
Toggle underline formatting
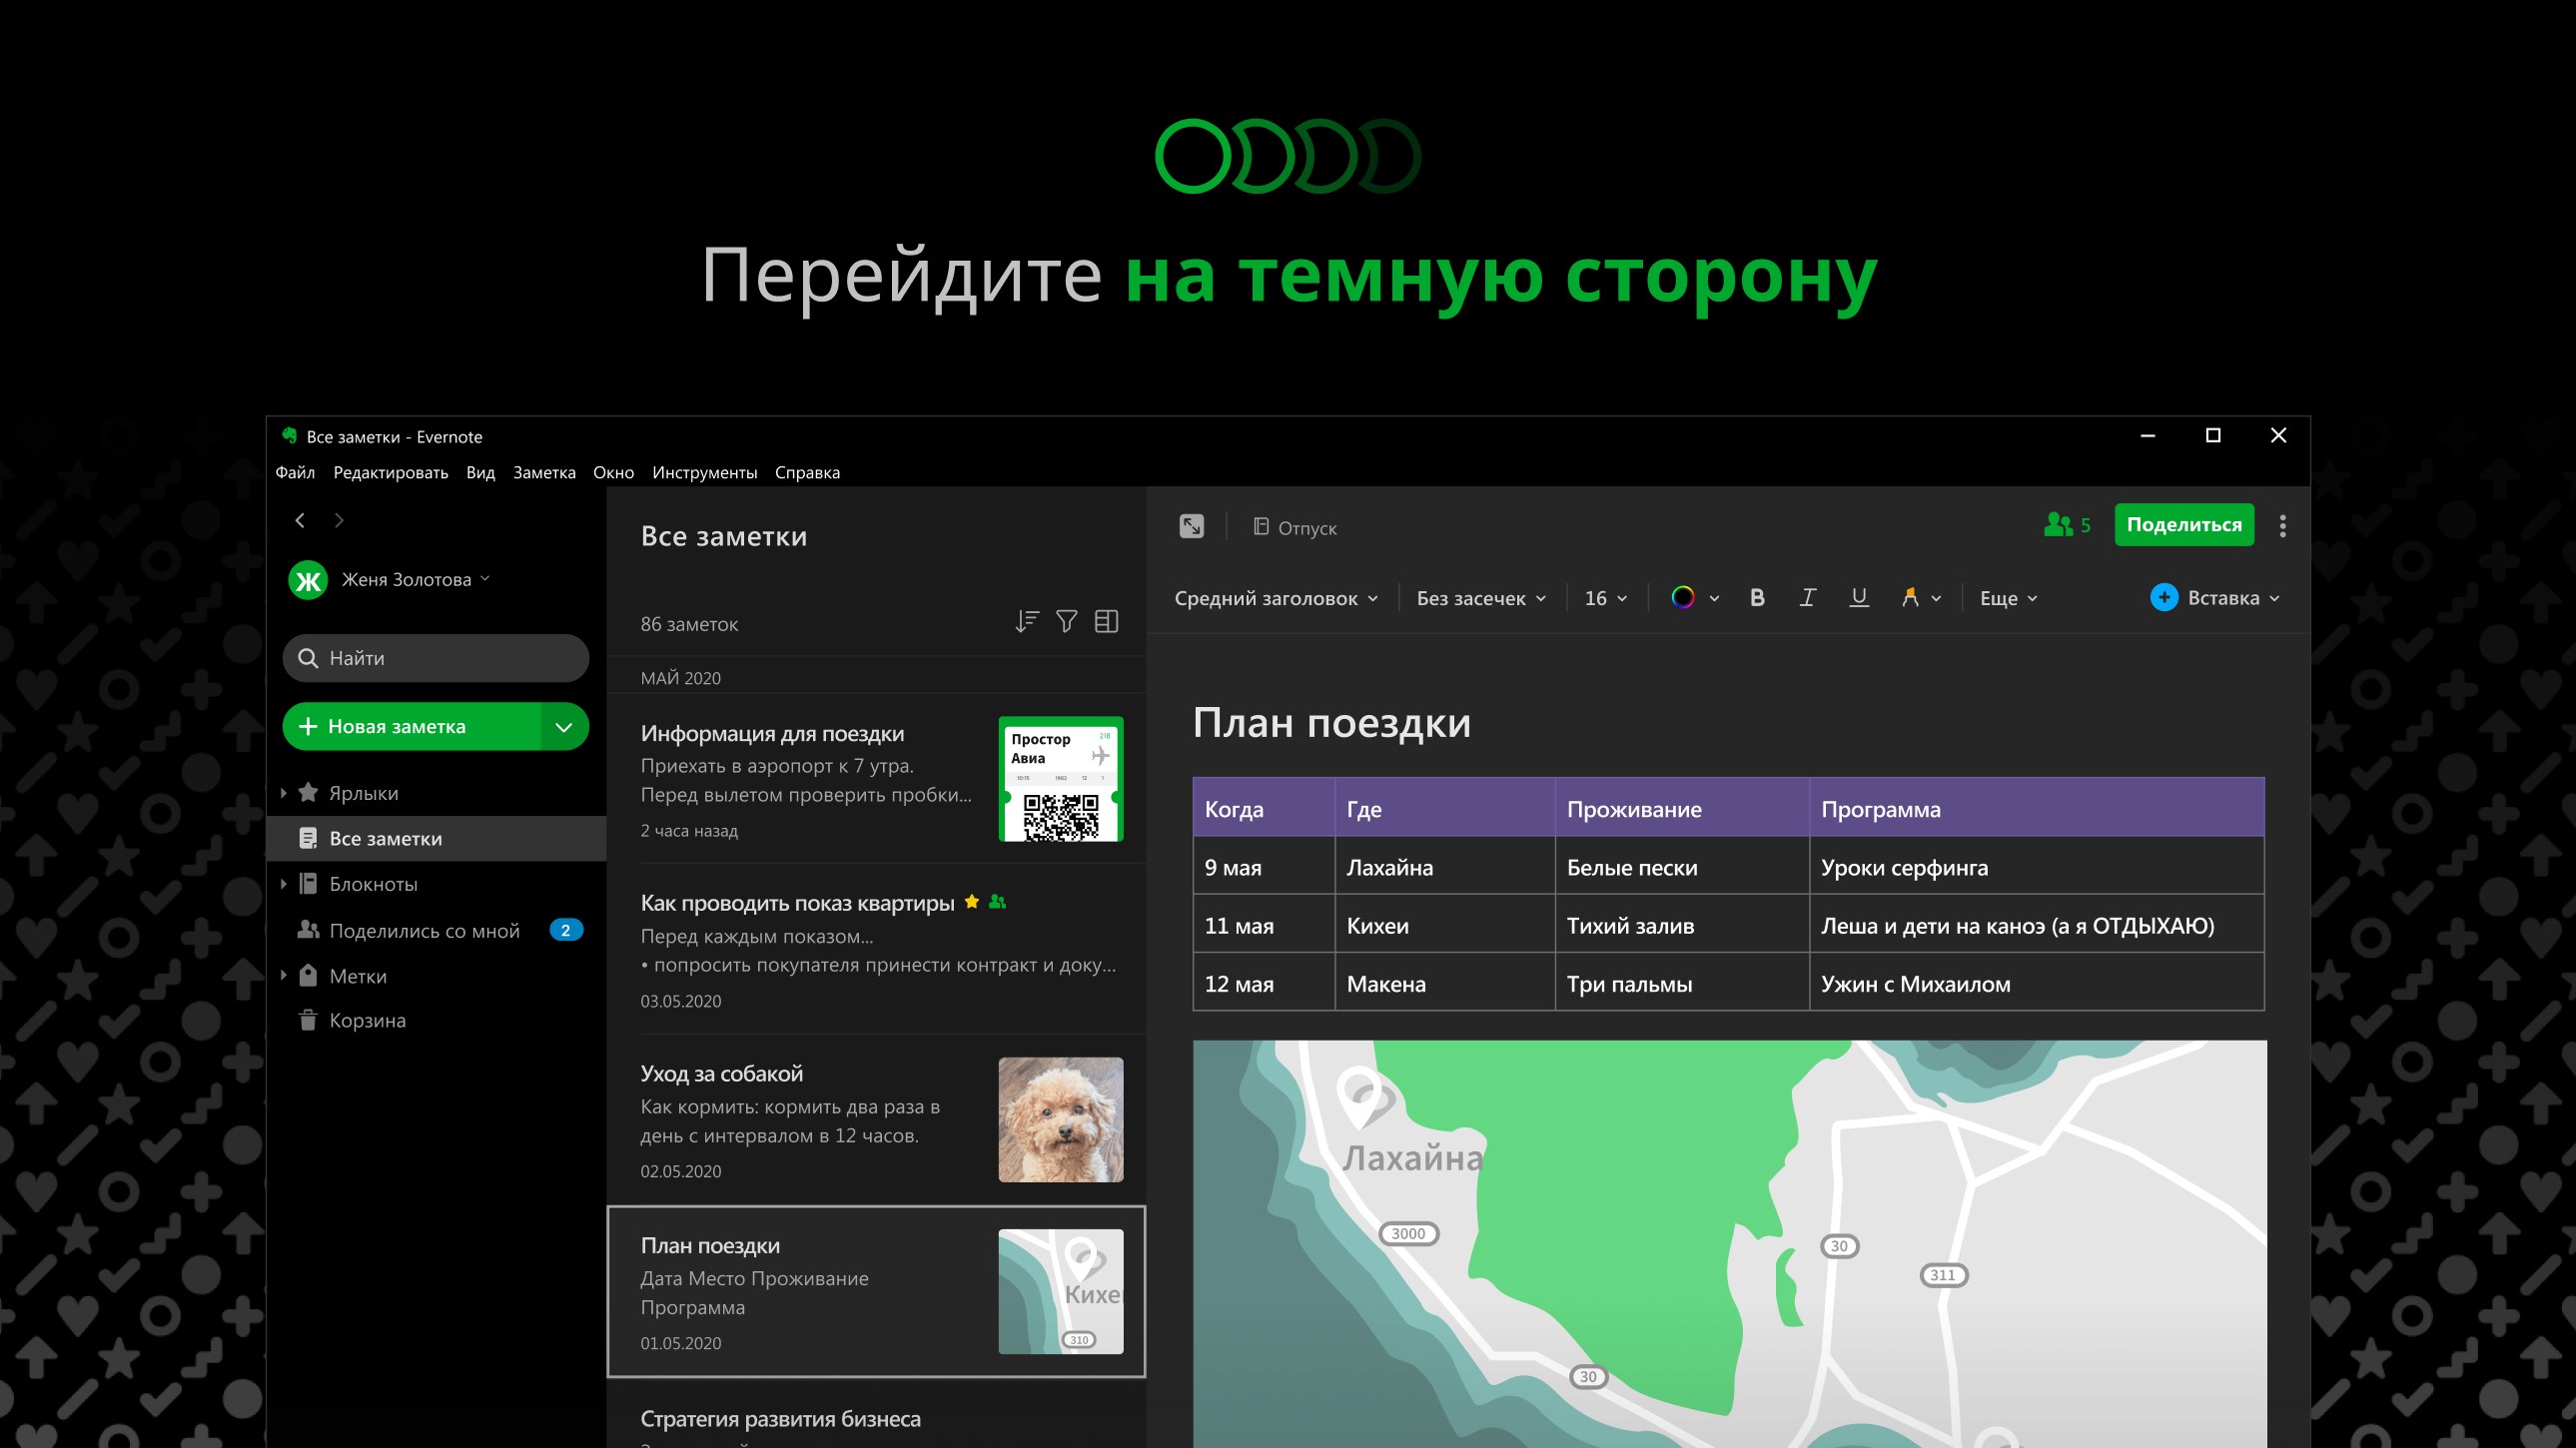point(1858,598)
